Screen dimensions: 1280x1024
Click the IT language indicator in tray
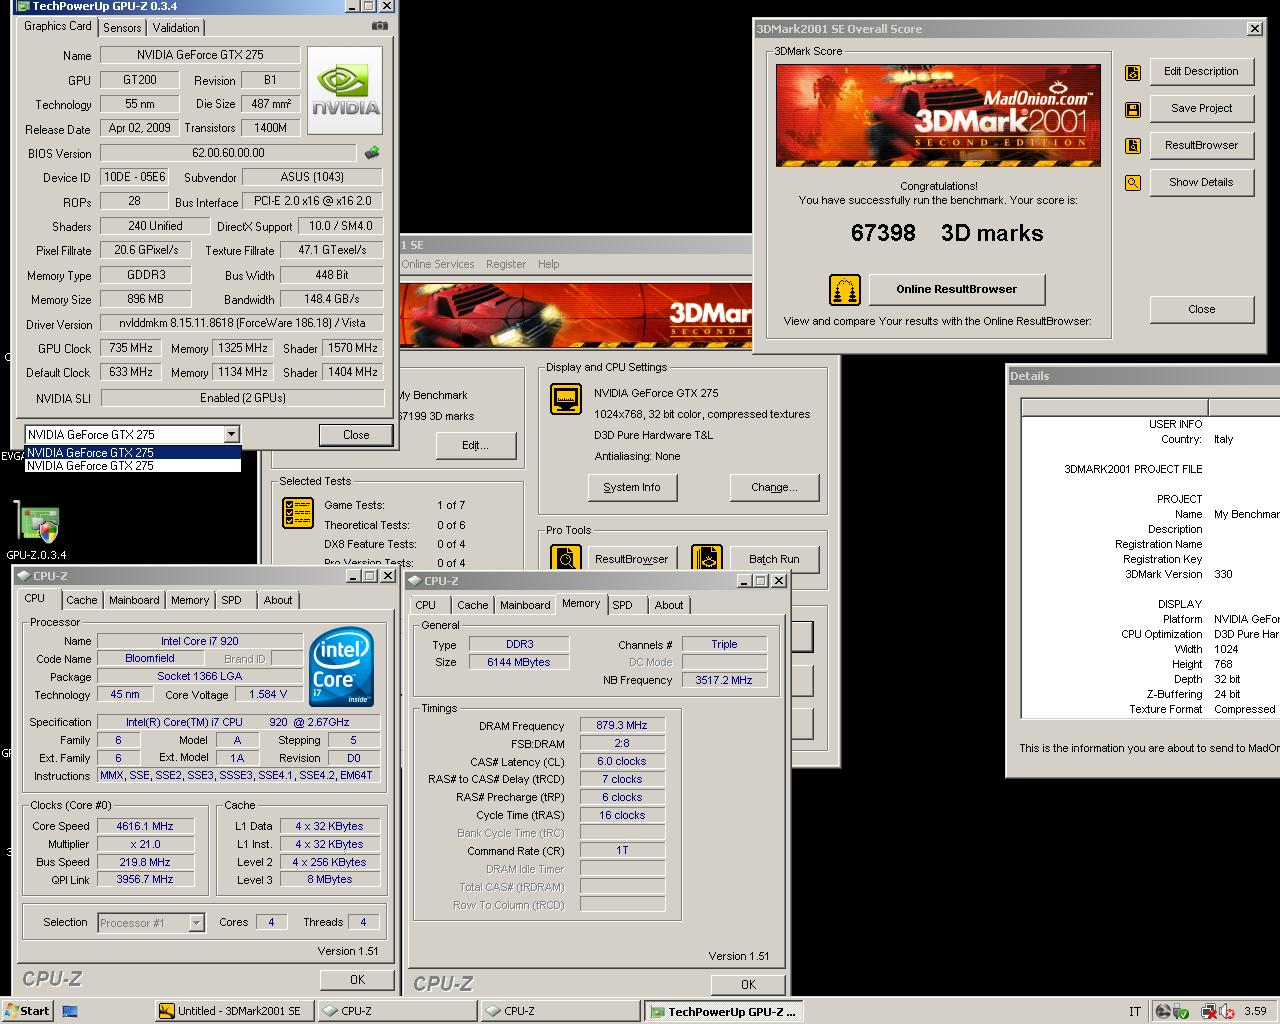click(1134, 1012)
